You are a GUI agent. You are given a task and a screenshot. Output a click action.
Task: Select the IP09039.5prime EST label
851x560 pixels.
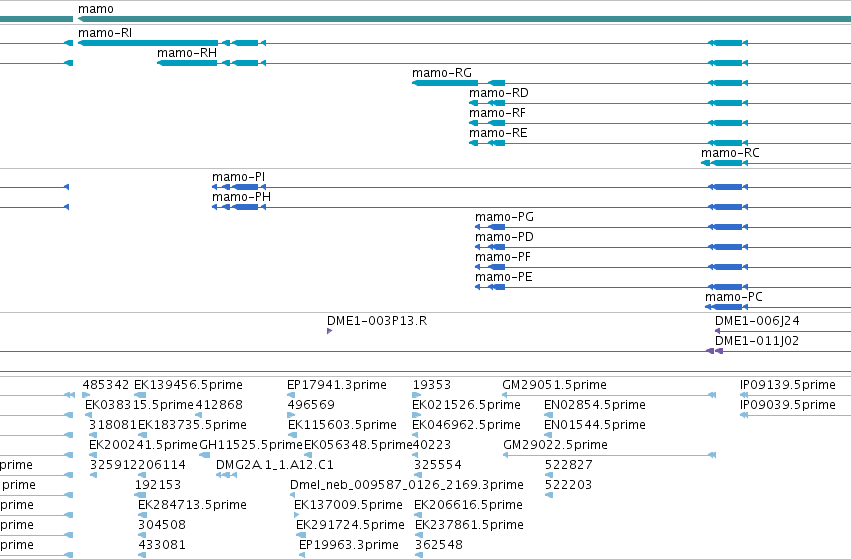click(x=788, y=405)
